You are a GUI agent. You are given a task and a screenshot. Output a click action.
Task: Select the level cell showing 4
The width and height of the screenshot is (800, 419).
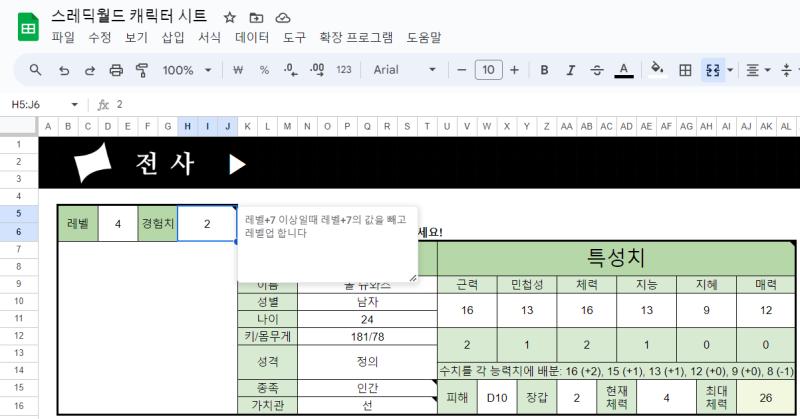click(118, 224)
